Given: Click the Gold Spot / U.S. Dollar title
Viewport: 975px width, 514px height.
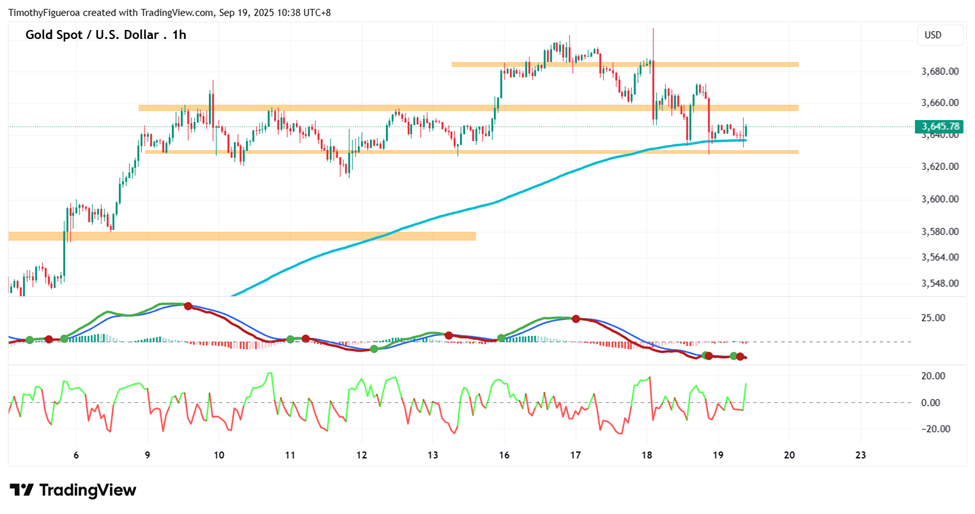Looking at the screenshot, I should pyautogui.click(x=106, y=35).
